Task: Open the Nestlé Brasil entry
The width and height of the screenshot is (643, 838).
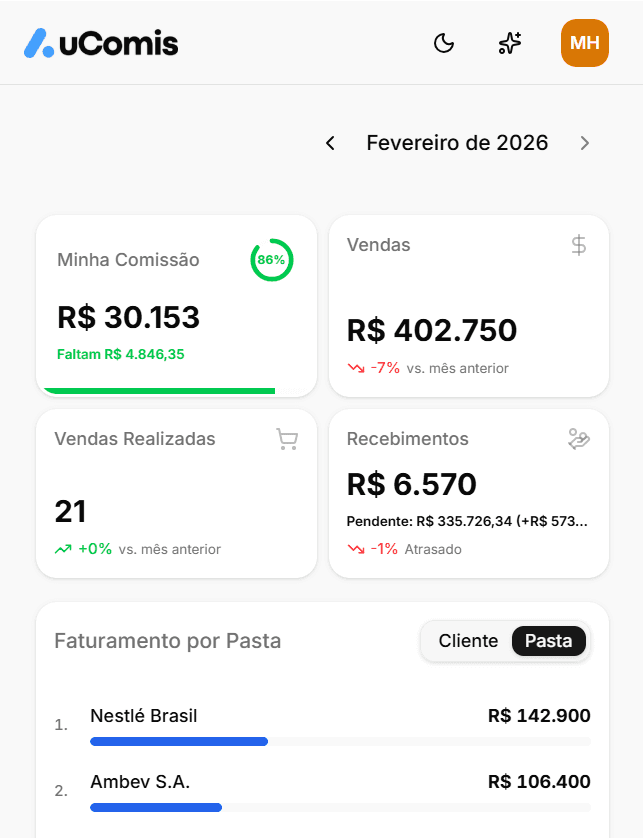Action: pyautogui.click(x=145, y=716)
